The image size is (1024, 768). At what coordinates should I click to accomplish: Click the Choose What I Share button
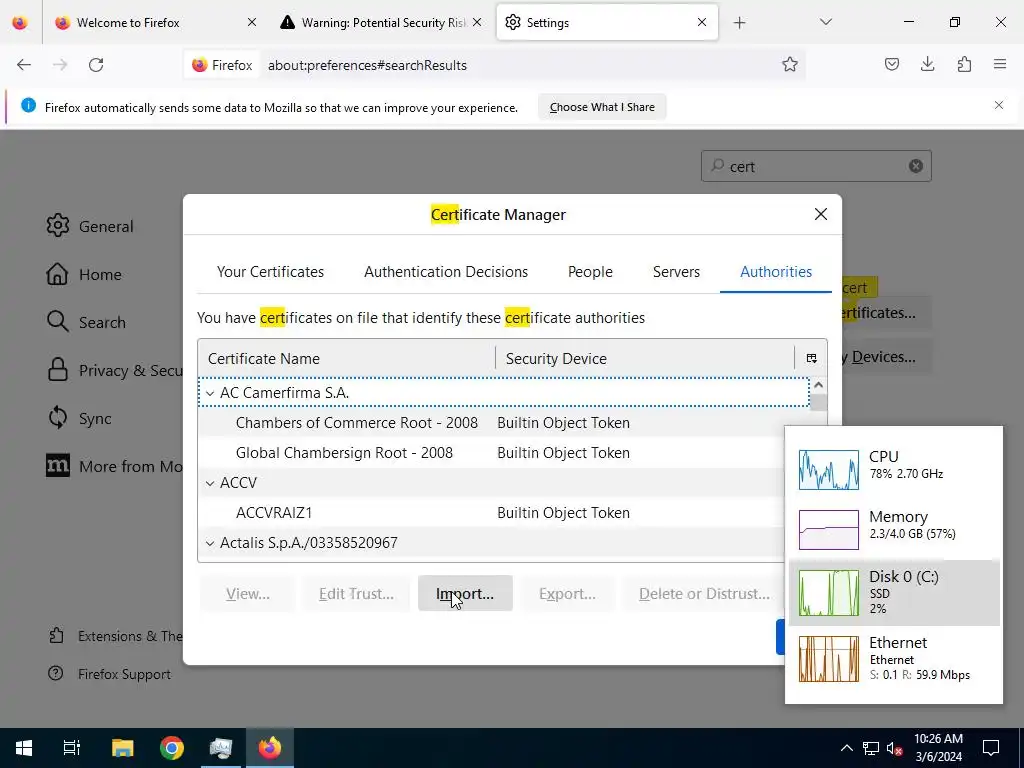(602, 107)
